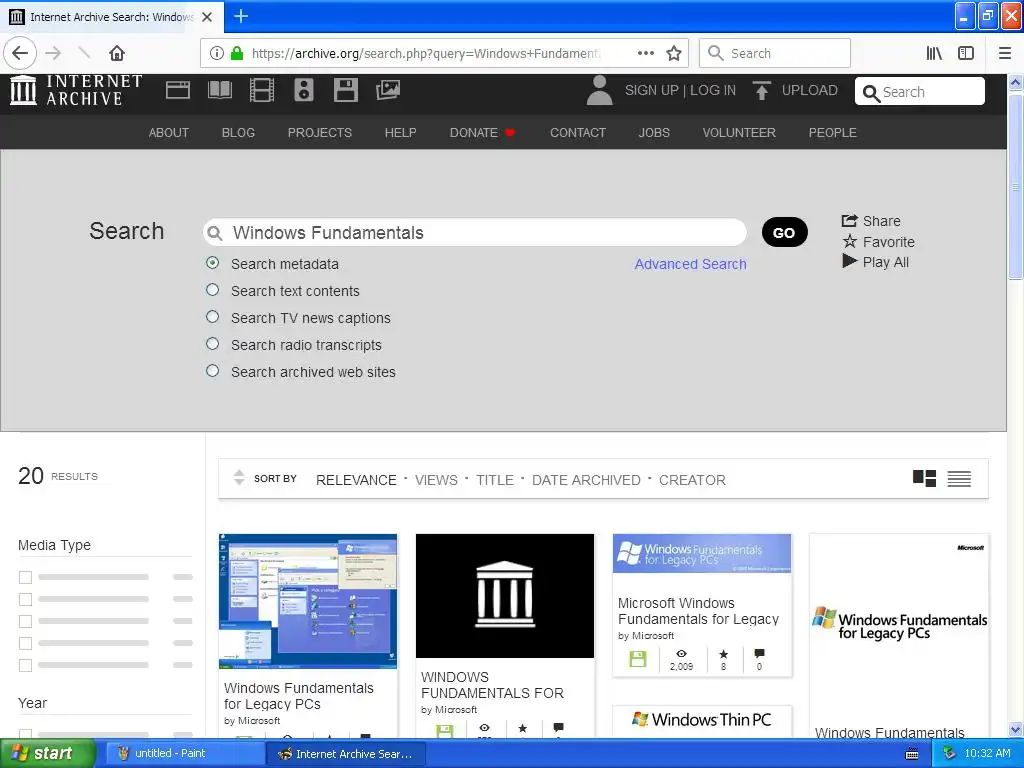Open the ABOUT menu item
This screenshot has height=768, width=1024.
pos(168,133)
